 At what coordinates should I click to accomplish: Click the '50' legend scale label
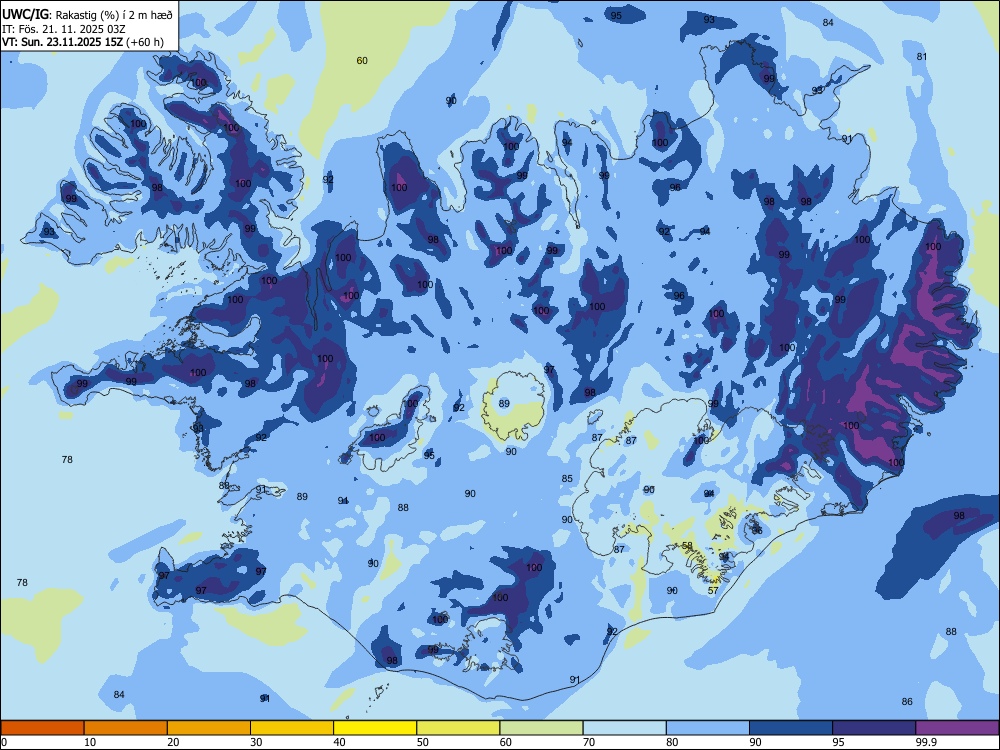coord(423,742)
